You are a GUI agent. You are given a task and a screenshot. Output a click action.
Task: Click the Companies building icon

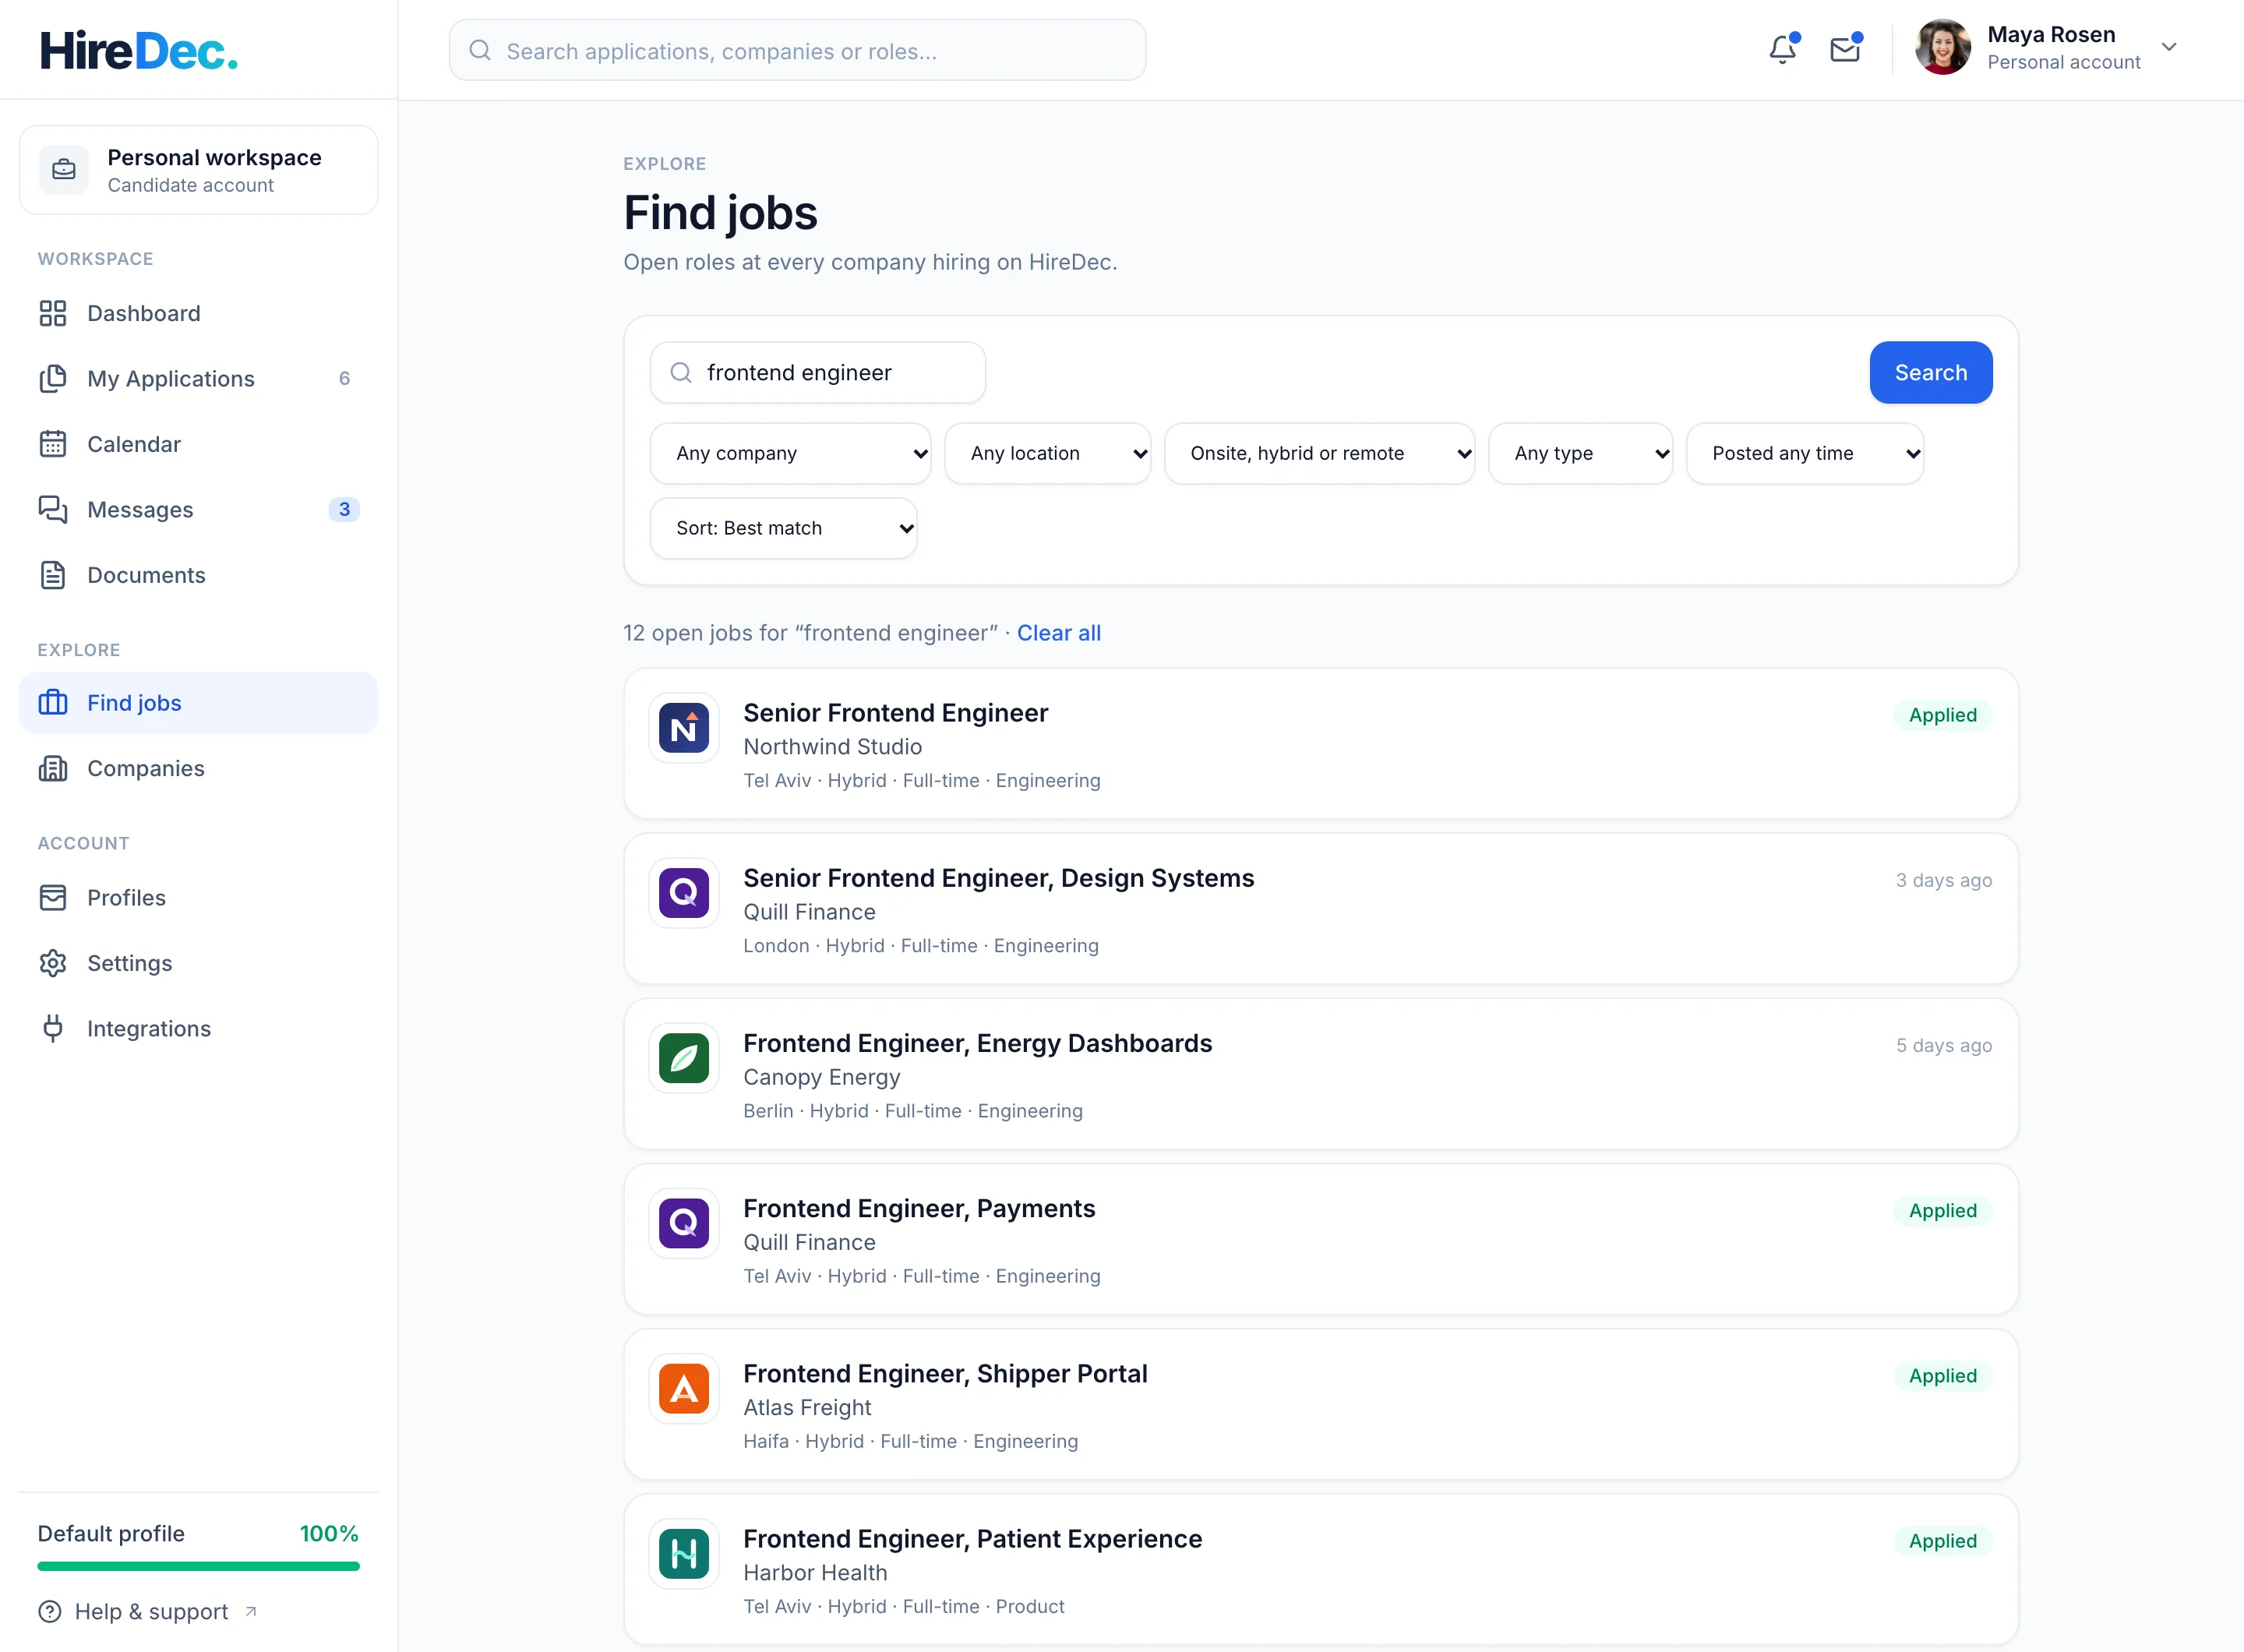pyautogui.click(x=53, y=768)
